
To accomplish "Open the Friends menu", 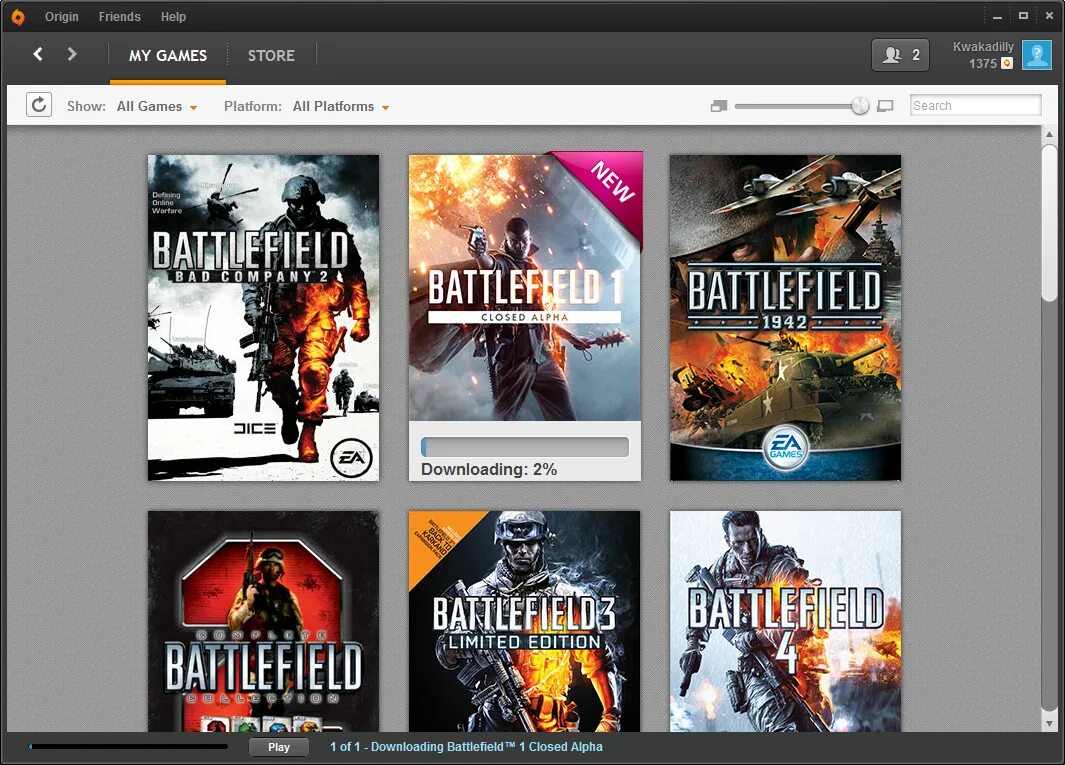I will (x=119, y=16).
